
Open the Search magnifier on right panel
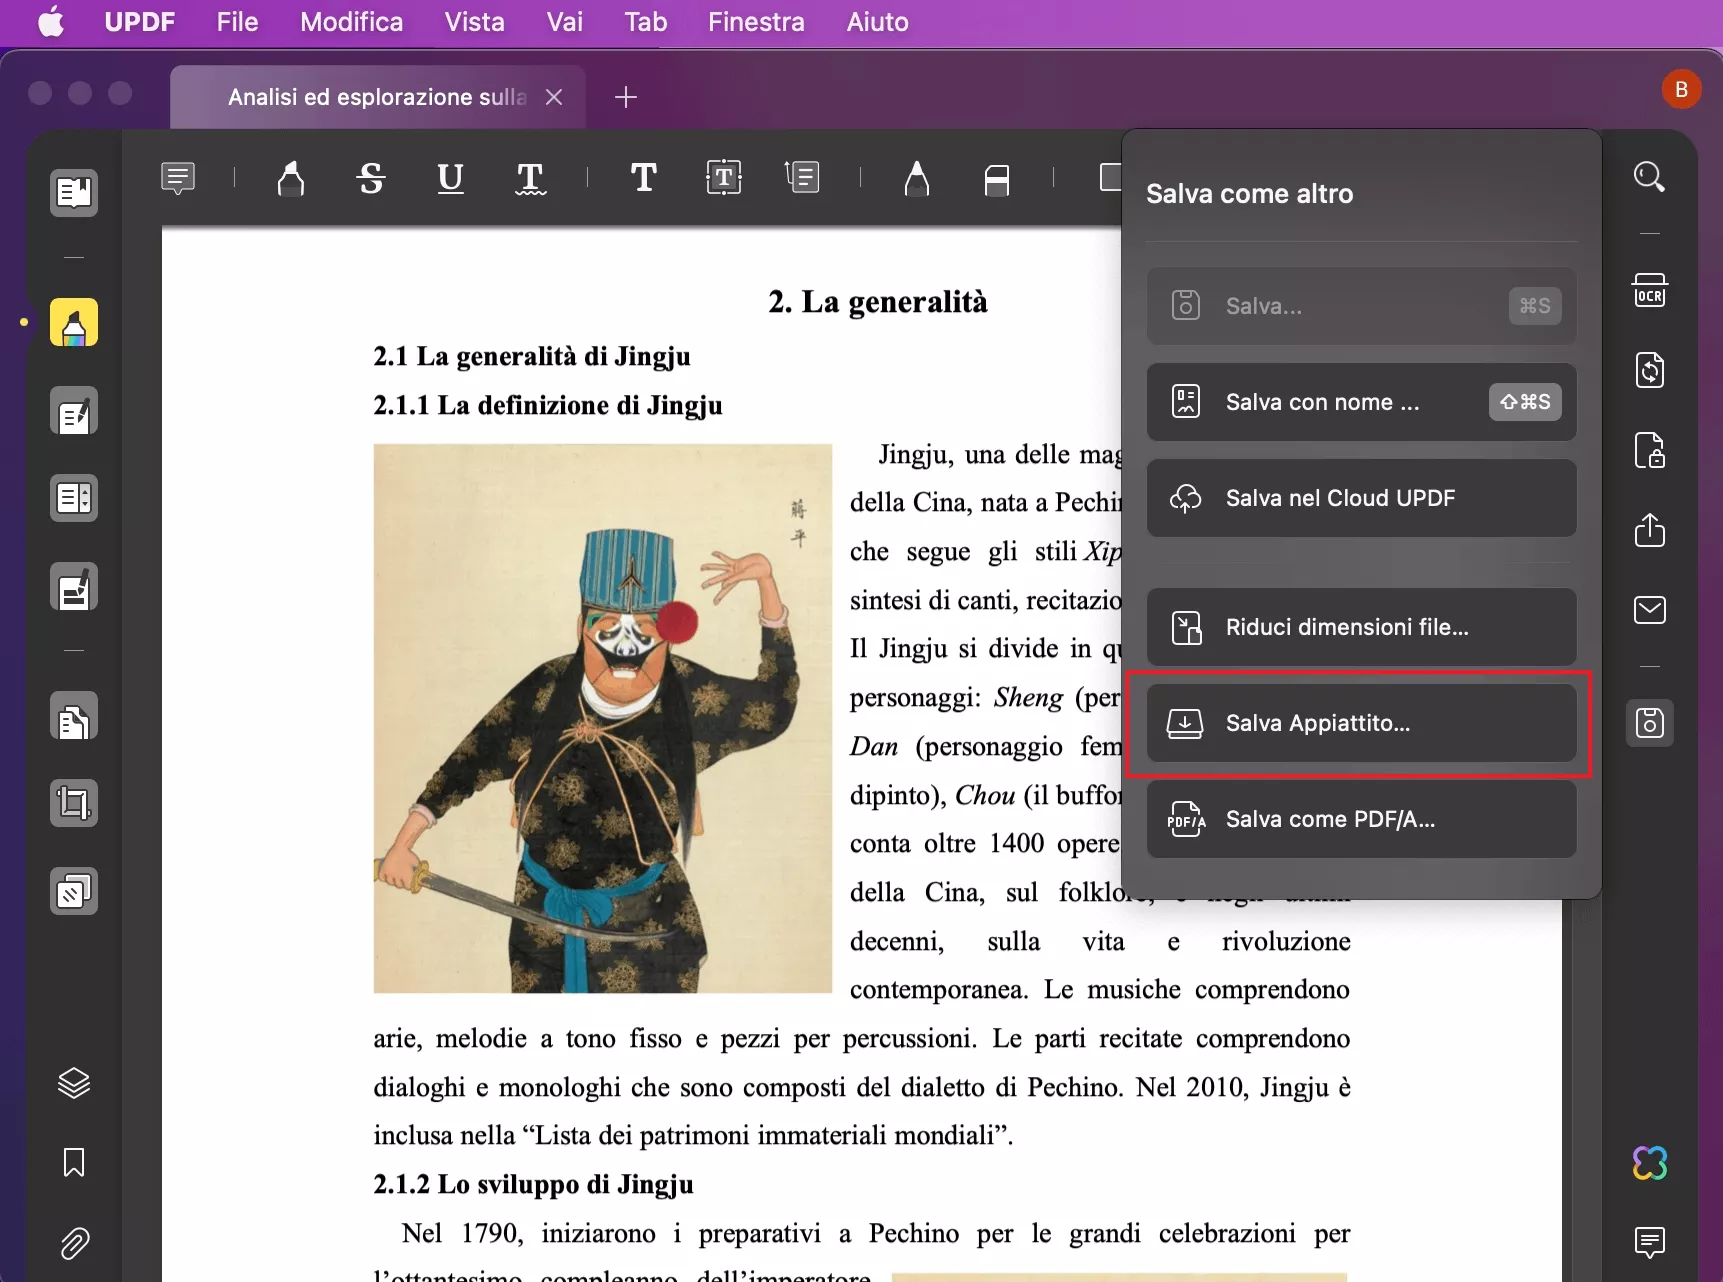pyautogui.click(x=1650, y=178)
